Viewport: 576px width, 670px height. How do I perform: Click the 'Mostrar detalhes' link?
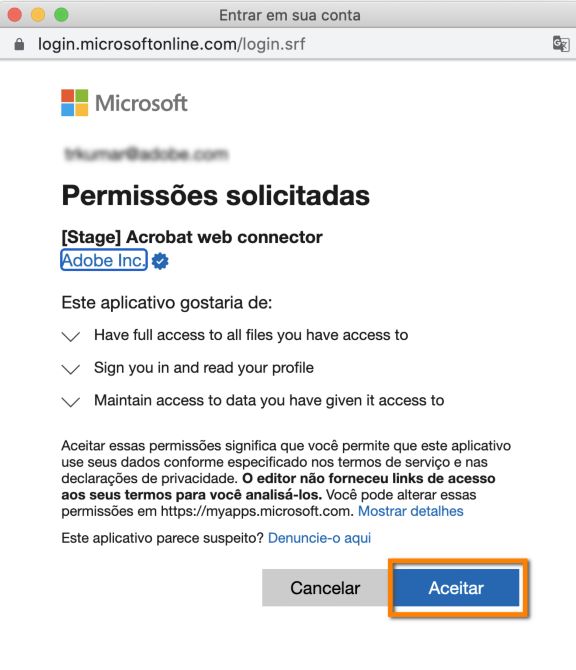(411, 511)
